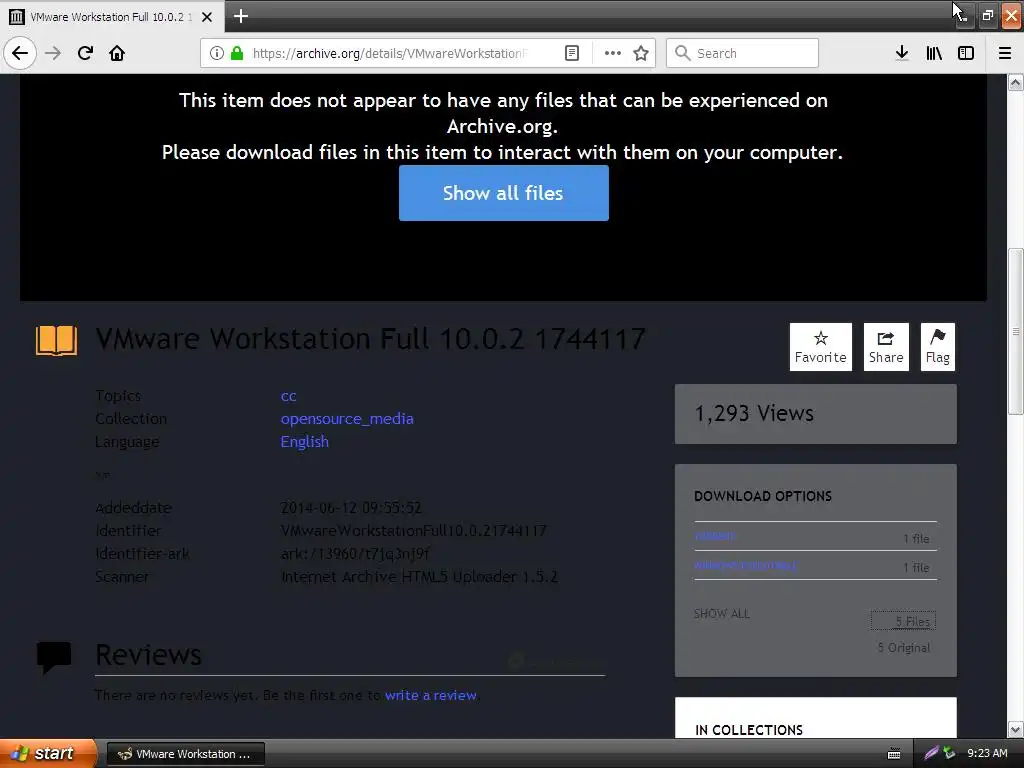1024x768 pixels.
Task: Click the write a review link
Action: [430, 696]
